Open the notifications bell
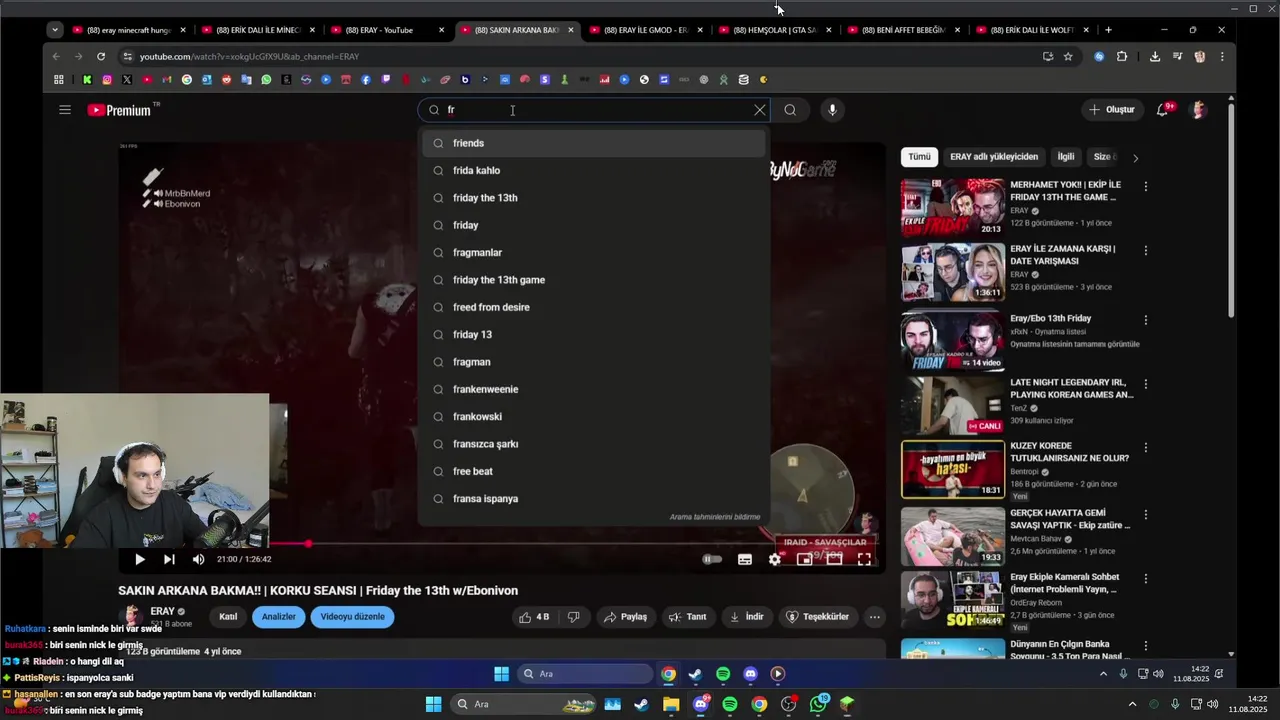This screenshot has width=1280, height=720. tap(1163, 110)
